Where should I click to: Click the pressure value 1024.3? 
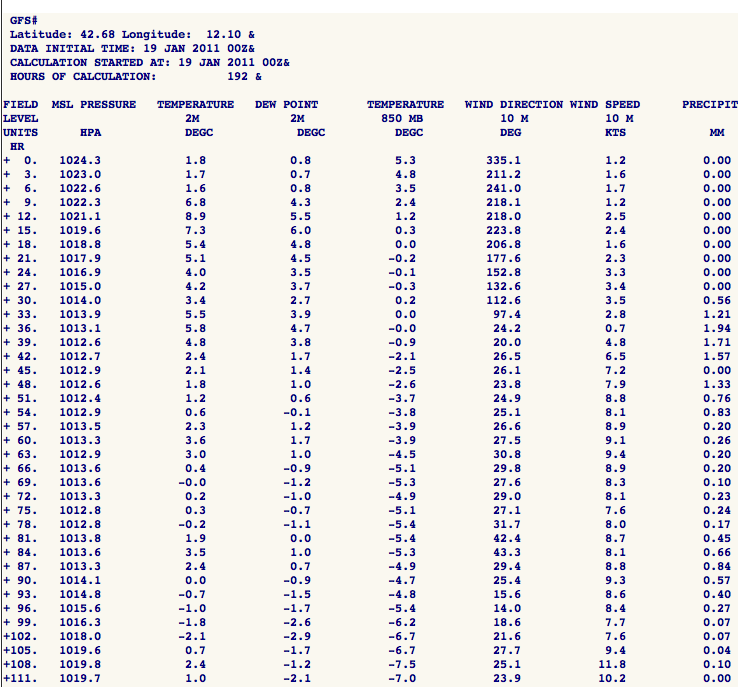coord(79,160)
